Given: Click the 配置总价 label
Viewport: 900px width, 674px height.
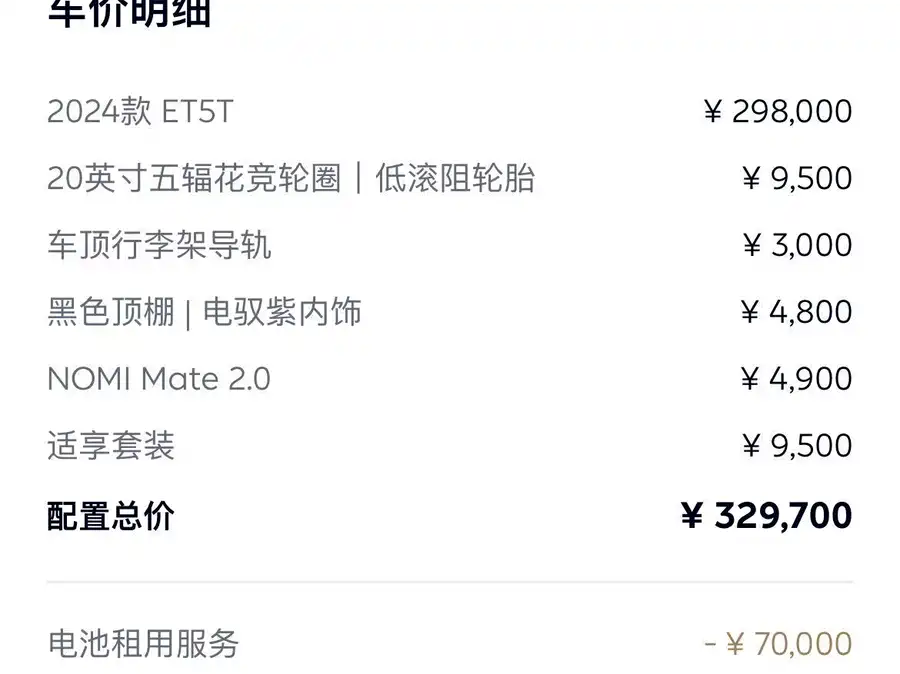Looking at the screenshot, I should pos(111,516).
